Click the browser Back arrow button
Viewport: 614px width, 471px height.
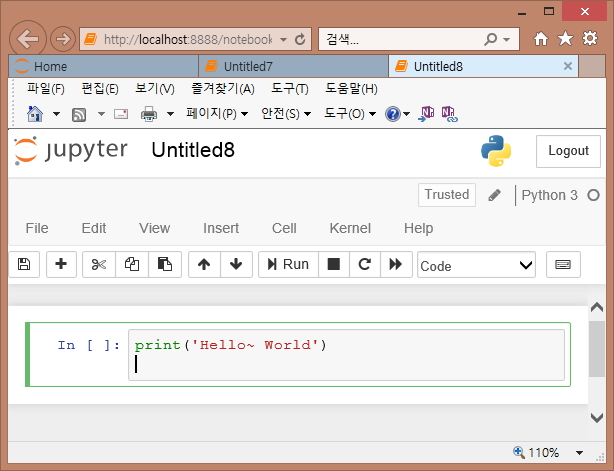click(x=28, y=39)
